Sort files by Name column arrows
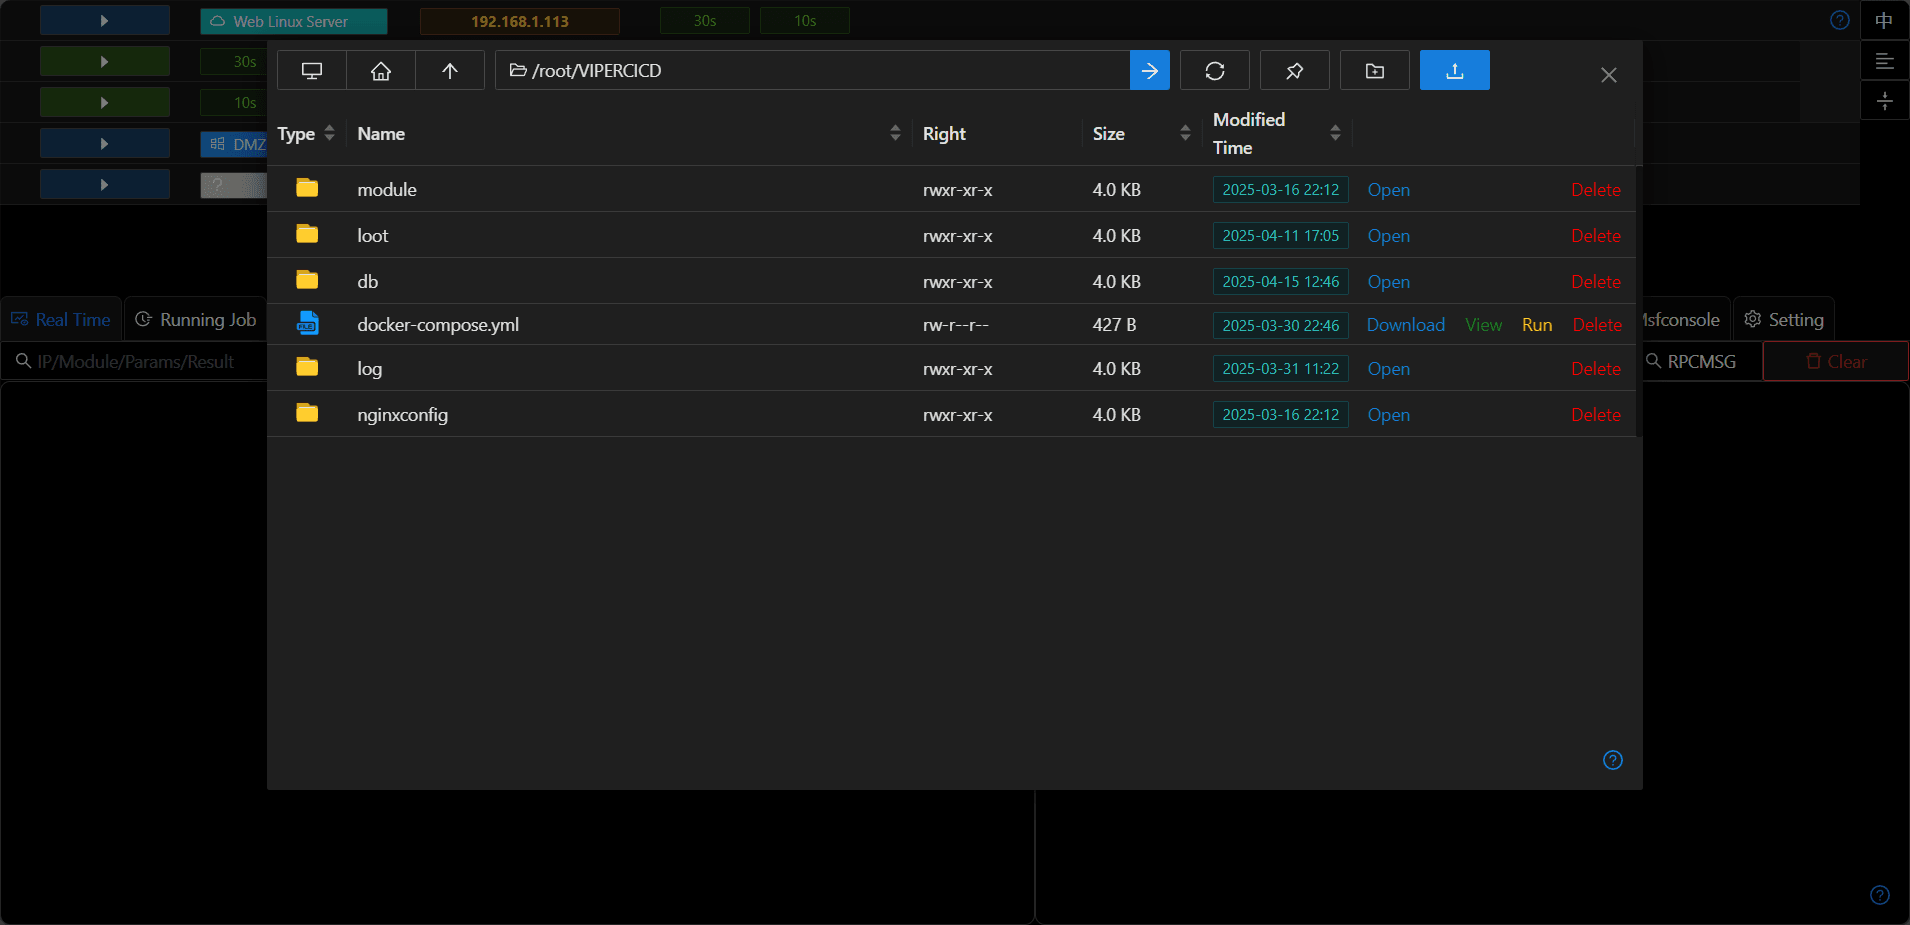This screenshot has height=925, width=1910. click(x=895, y=134)
